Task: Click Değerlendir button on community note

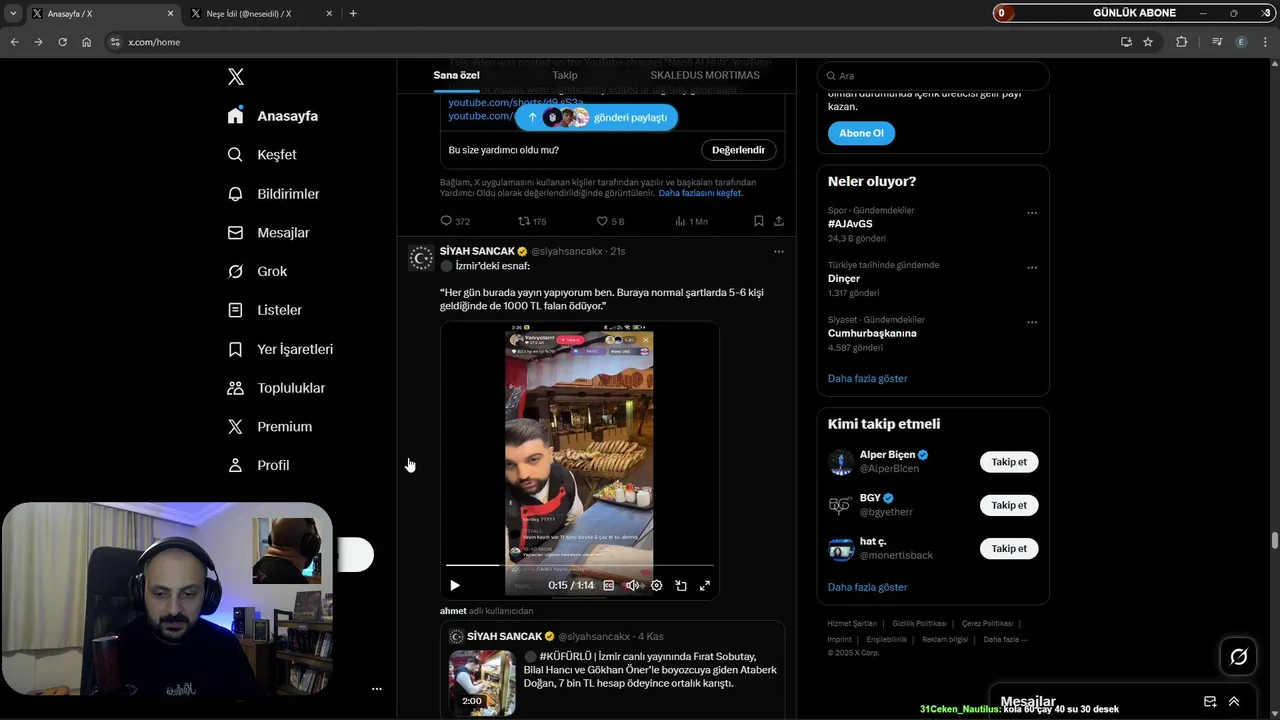Action: (738, 150)
